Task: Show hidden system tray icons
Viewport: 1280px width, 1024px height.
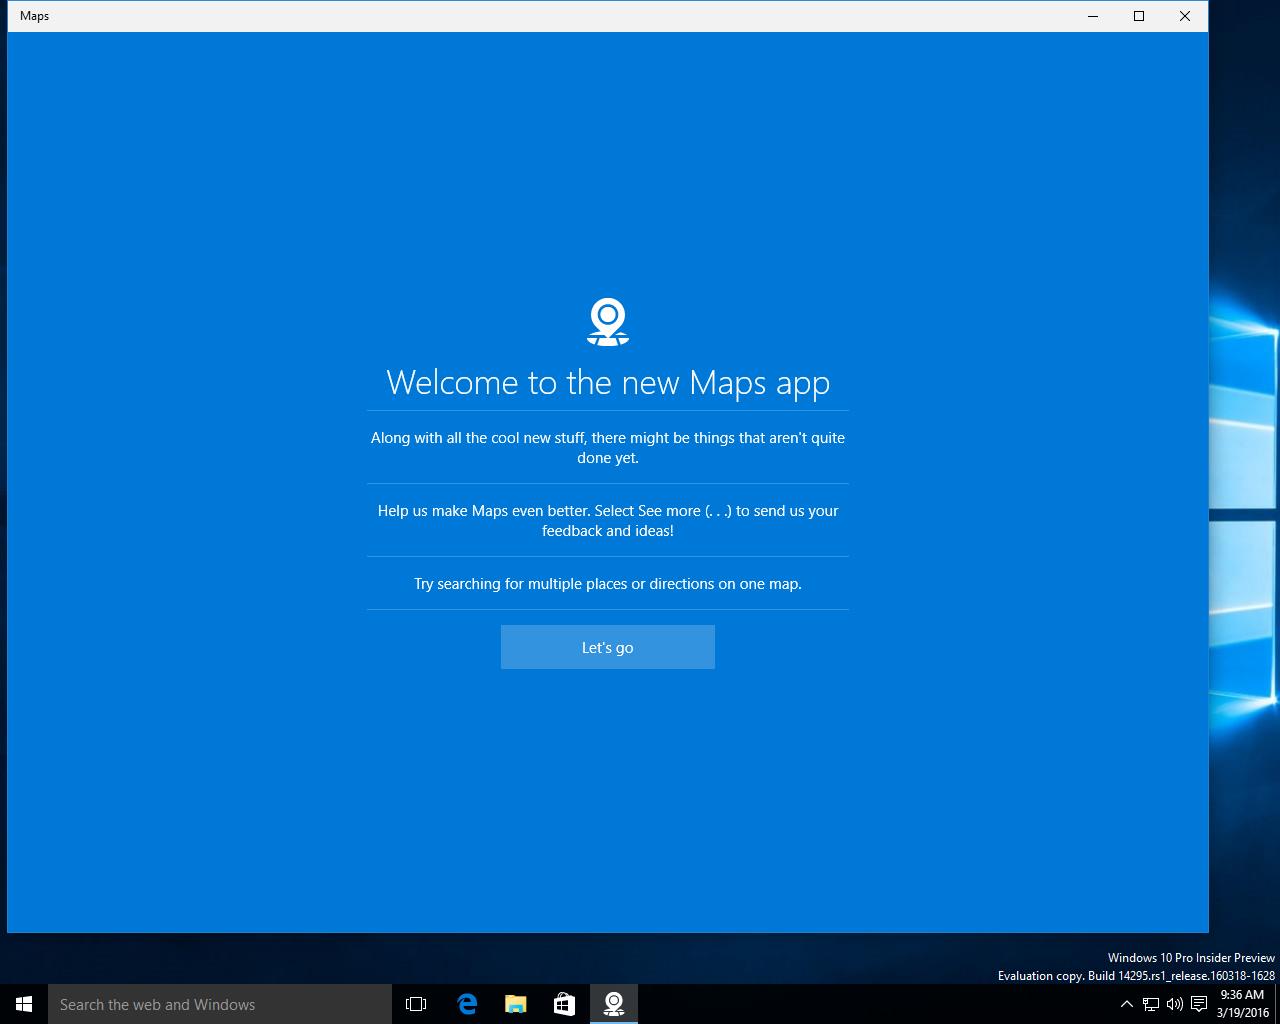Action: point(1126,1004)
